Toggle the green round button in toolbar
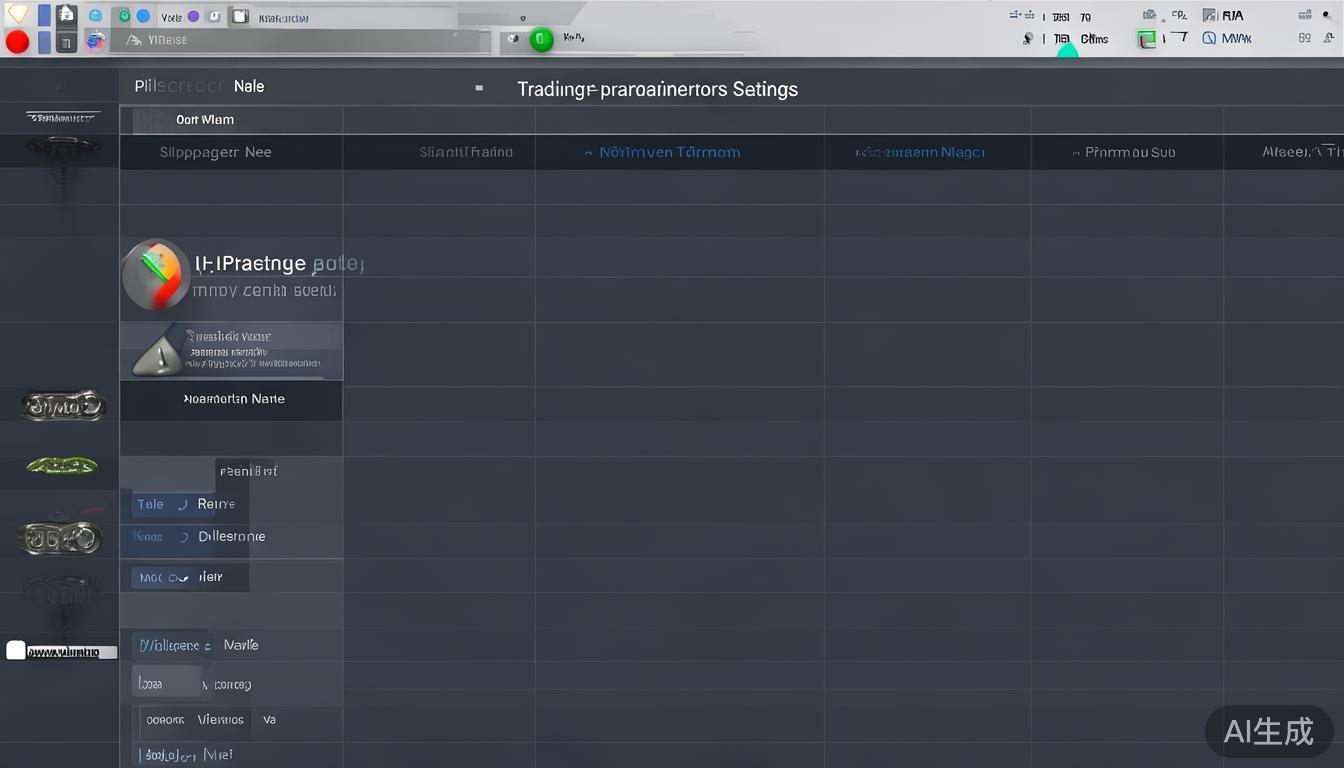This screenshot has width=1344, height=768. tap(541, 40)
